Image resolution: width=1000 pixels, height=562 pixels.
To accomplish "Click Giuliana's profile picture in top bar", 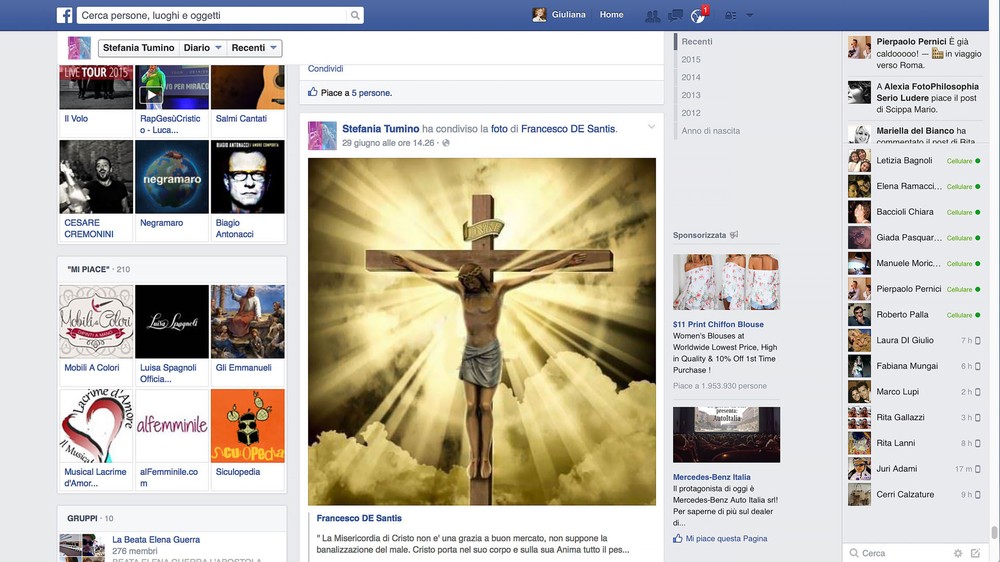I will click(540, 15).
